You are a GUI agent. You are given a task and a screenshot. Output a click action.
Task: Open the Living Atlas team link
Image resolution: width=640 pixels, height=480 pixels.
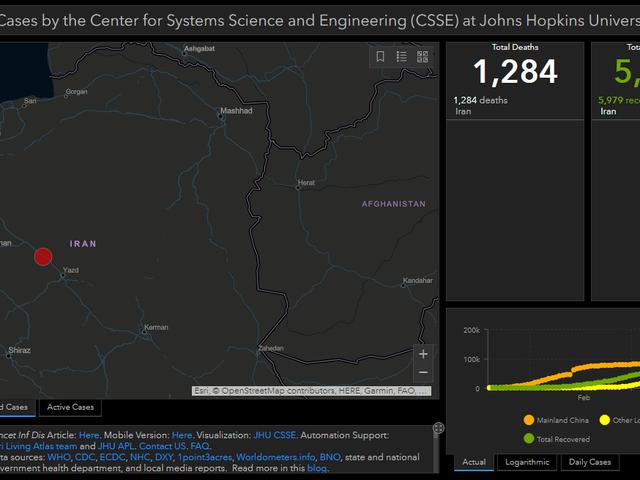point(38,446)
